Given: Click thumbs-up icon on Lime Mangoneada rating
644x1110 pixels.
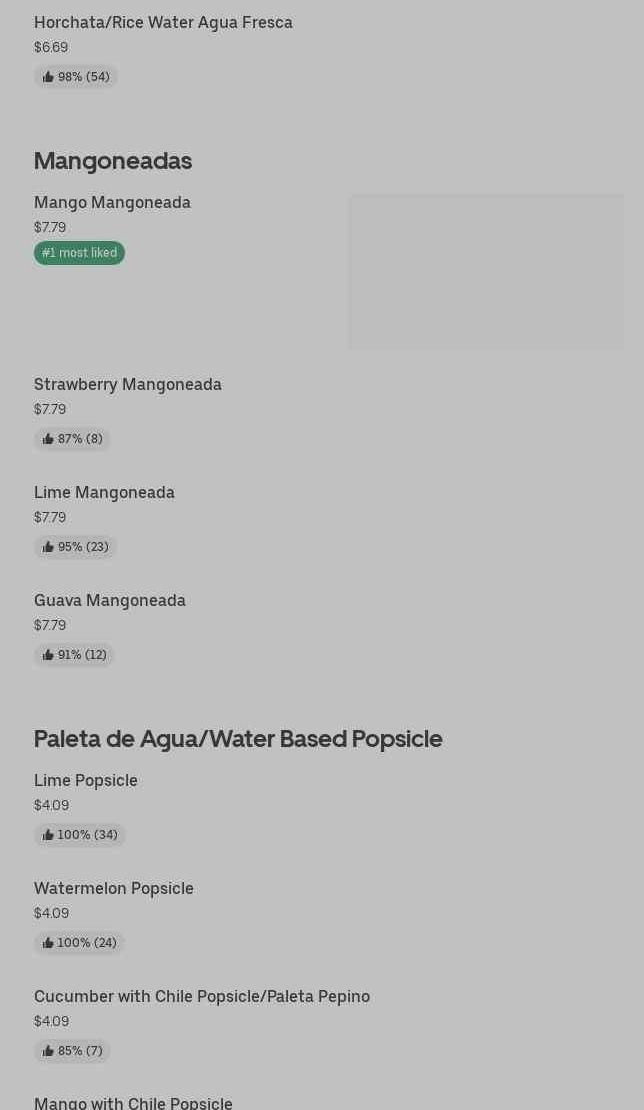Looking at the screenshot, I should coord(48,547).
